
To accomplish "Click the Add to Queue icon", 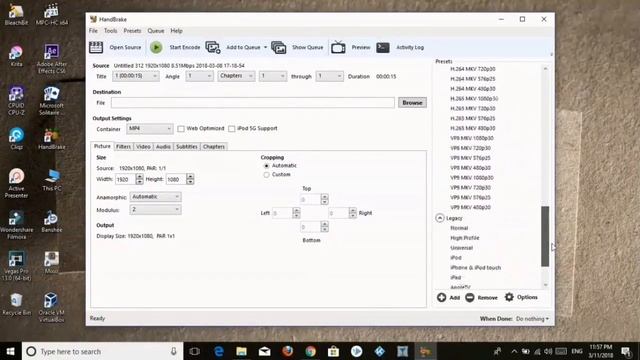I will [x=213, y=47].
